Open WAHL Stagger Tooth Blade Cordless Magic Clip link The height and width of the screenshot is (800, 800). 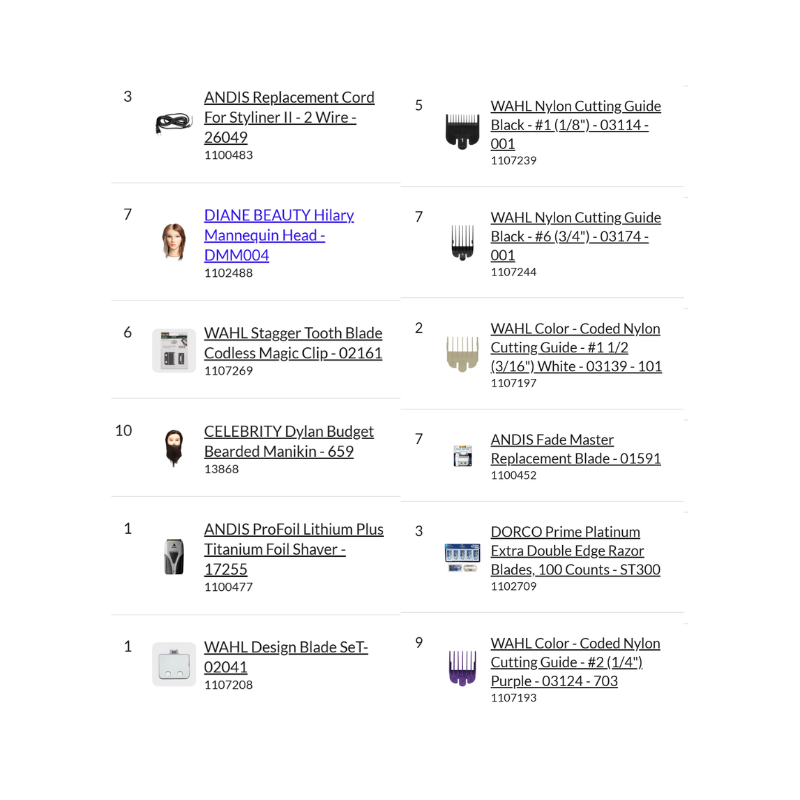[x=293, y=343]
